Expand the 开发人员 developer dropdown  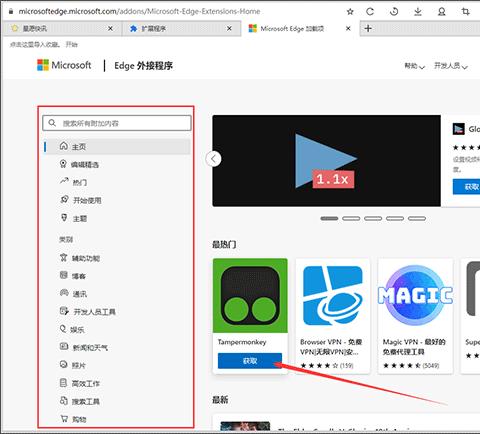point(451,66)
